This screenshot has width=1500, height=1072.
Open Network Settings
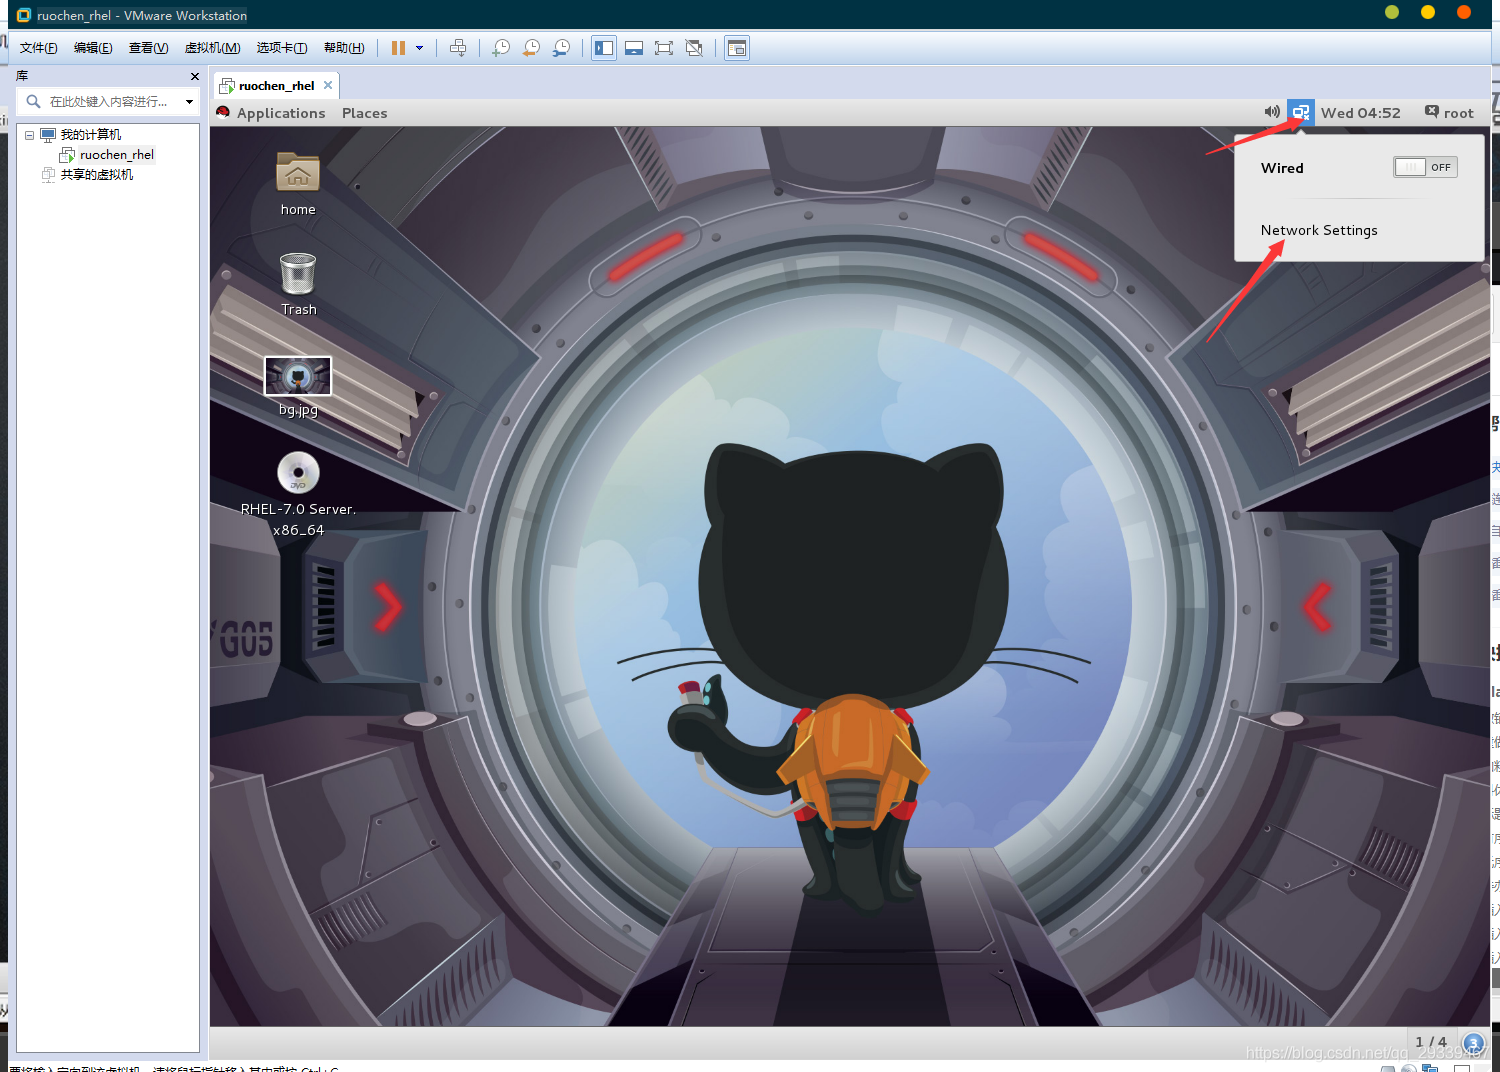(x=1319, y=230)
